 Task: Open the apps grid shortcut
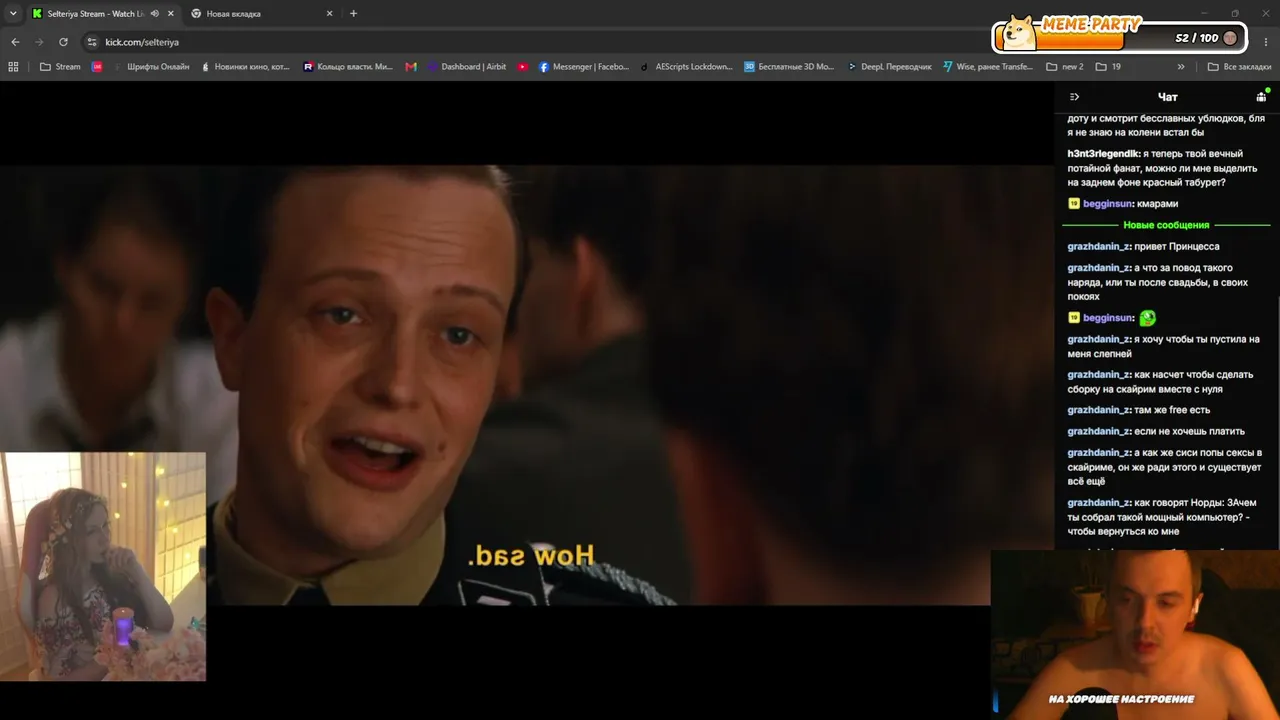pos(13,67)
